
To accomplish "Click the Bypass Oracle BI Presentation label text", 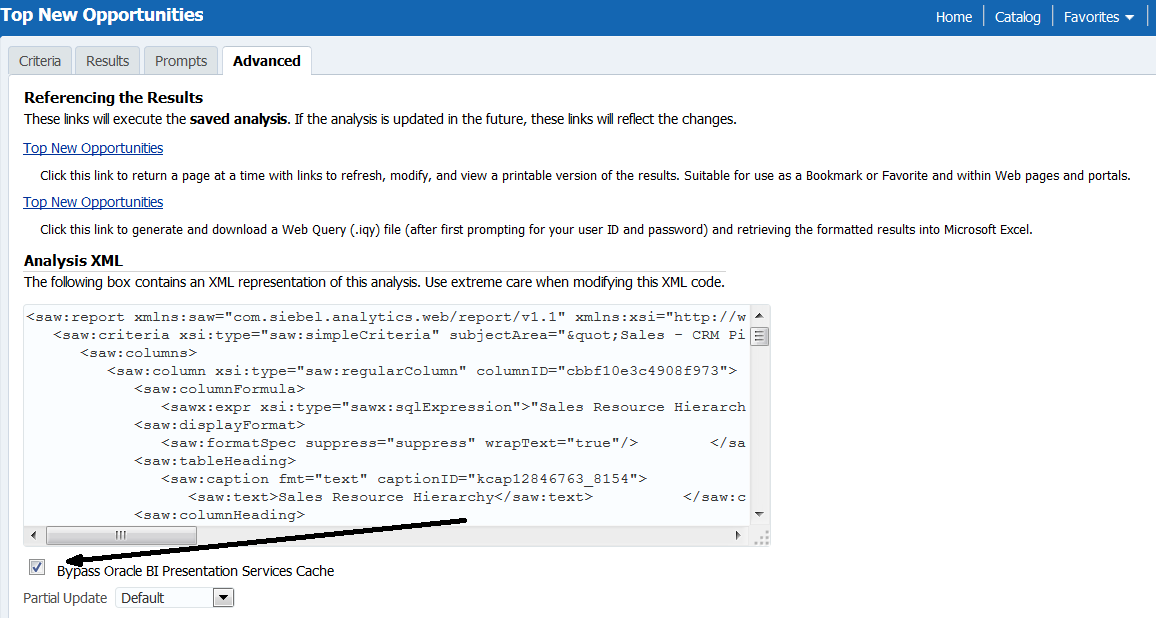I will (195, 571).
